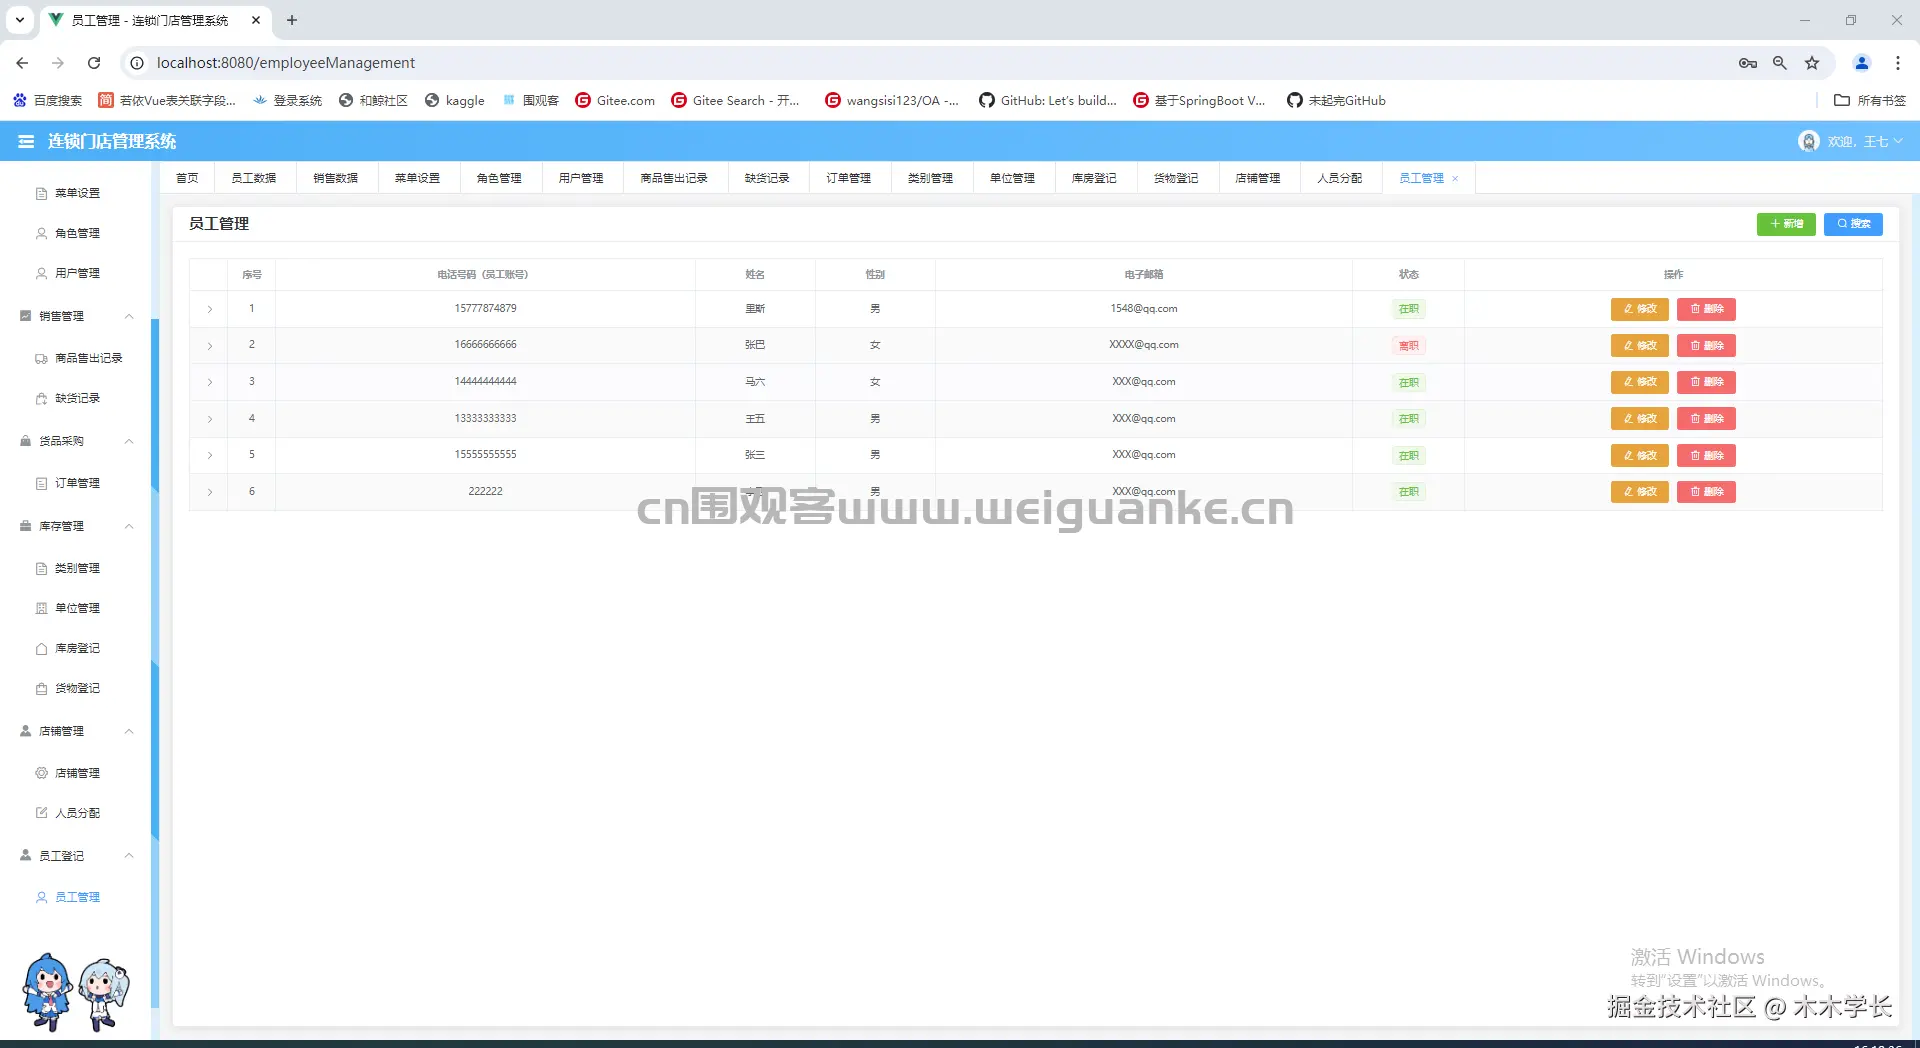1920x1048 pixels.
Task: Click 修改 for the row with 1548@qq.com
Action: [x=1640, y=309]
